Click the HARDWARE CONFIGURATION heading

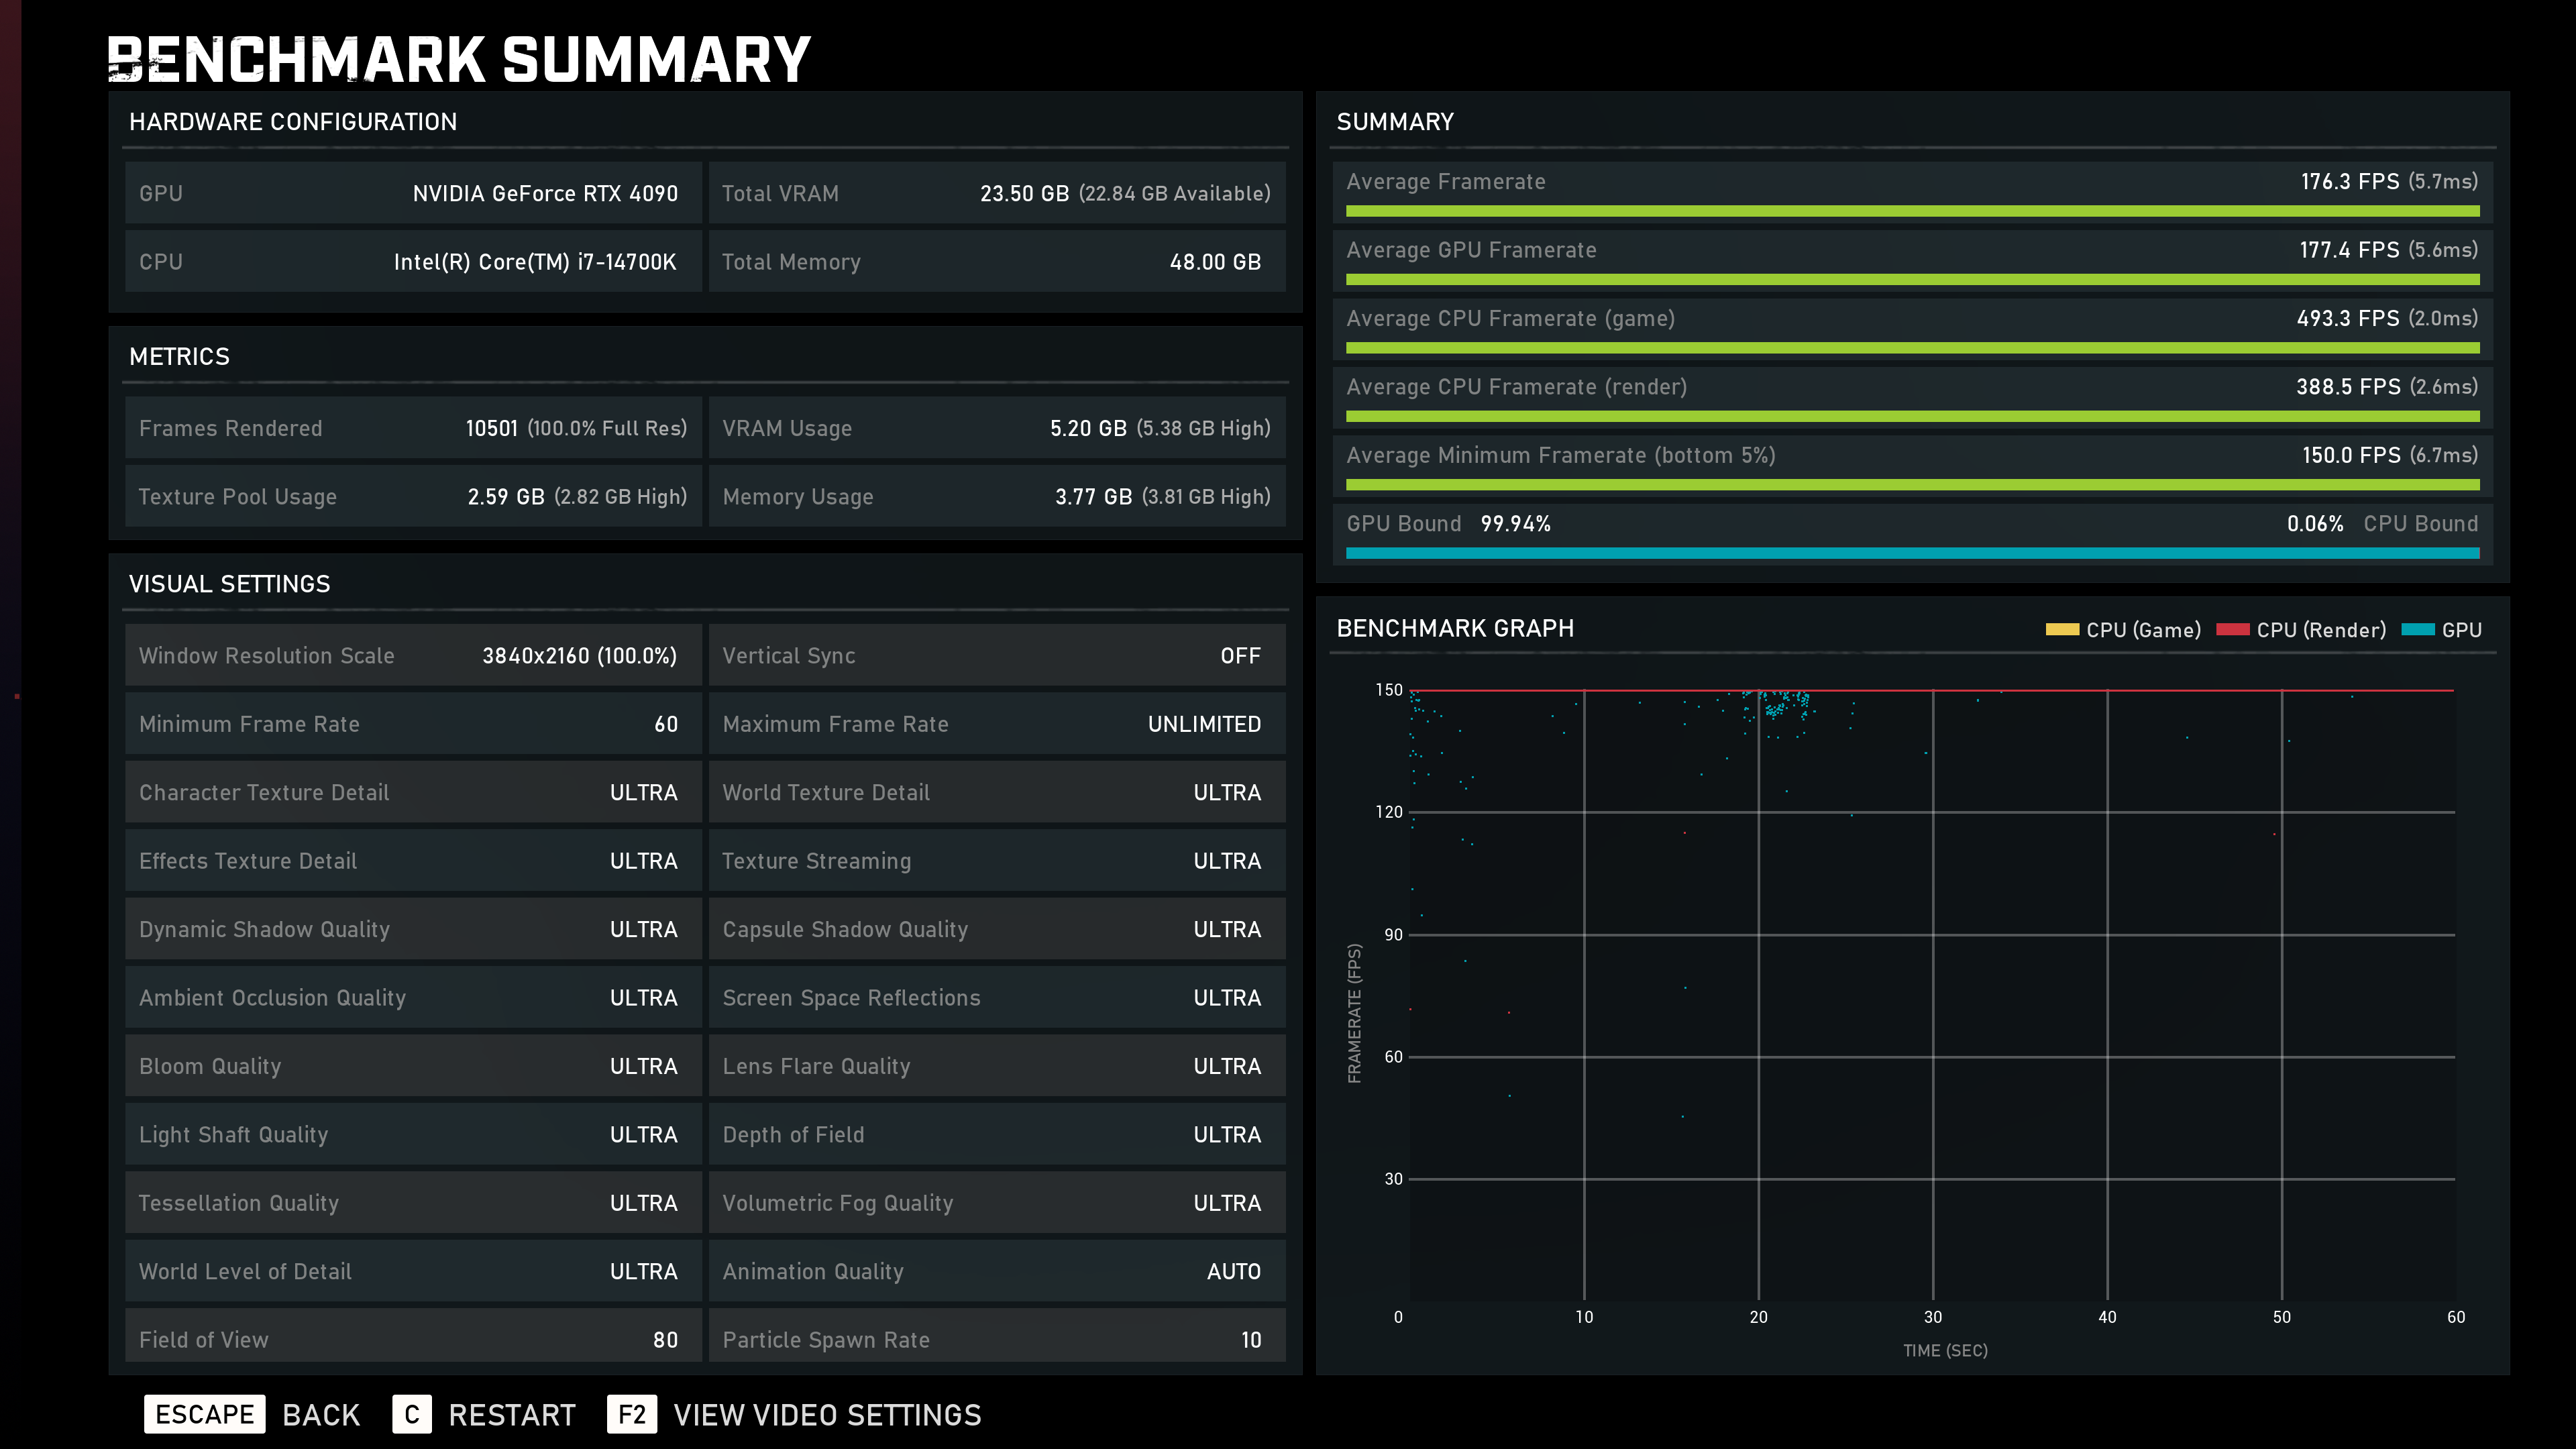point(293,122)
